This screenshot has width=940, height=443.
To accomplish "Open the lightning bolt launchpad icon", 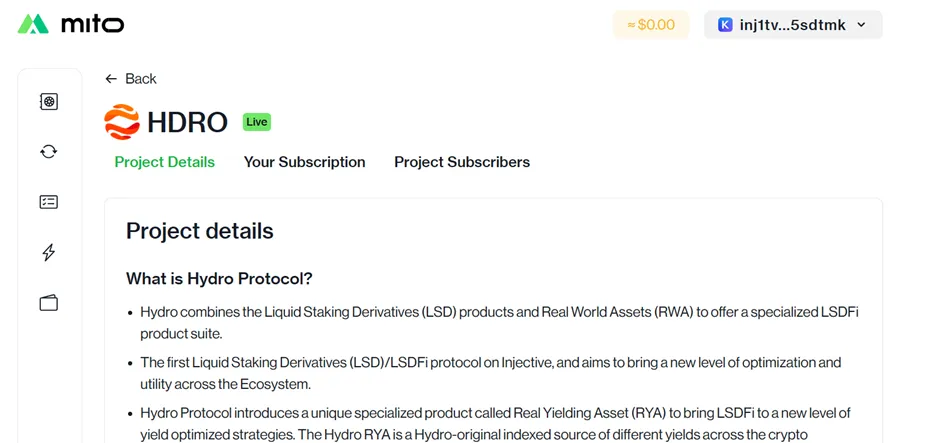I will click(49, 252).
